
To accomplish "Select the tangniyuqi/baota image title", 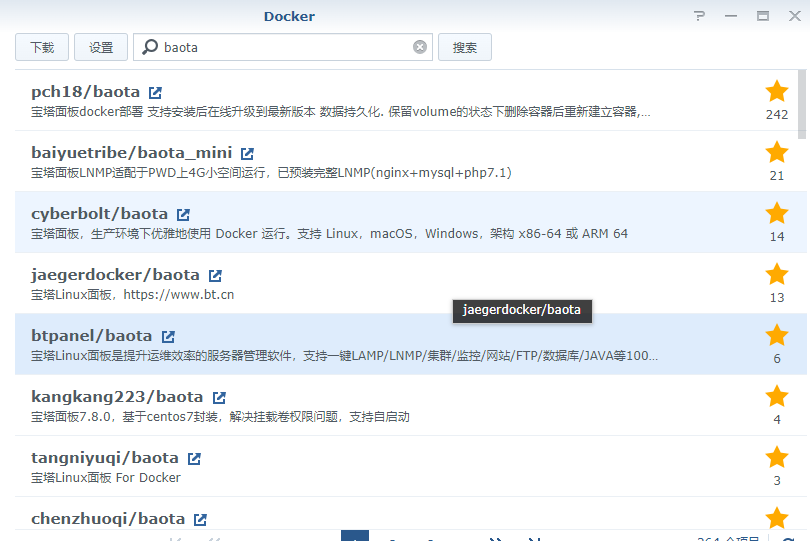I will [x=105, y=458].
